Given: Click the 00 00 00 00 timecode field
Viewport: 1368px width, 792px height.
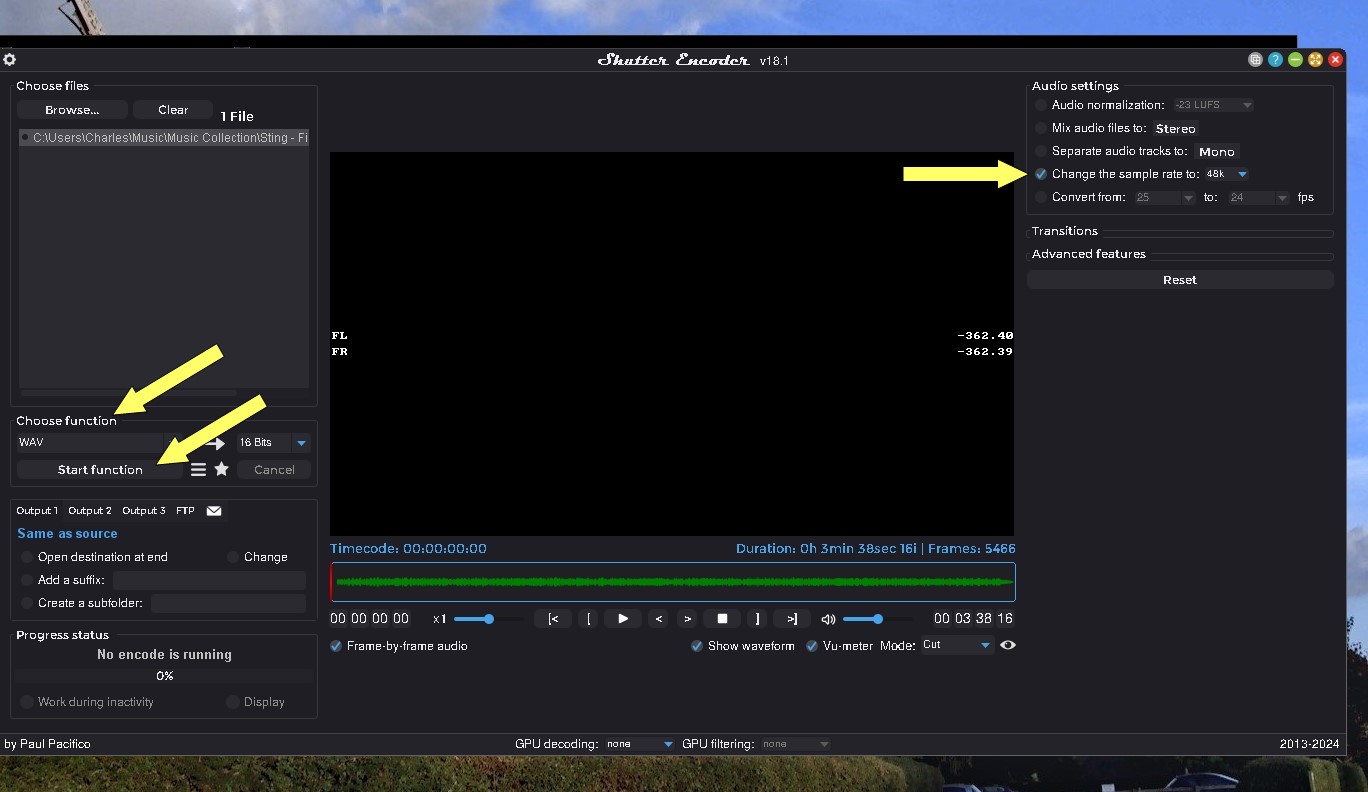Looking at the screenshot, I should point(370,619).
